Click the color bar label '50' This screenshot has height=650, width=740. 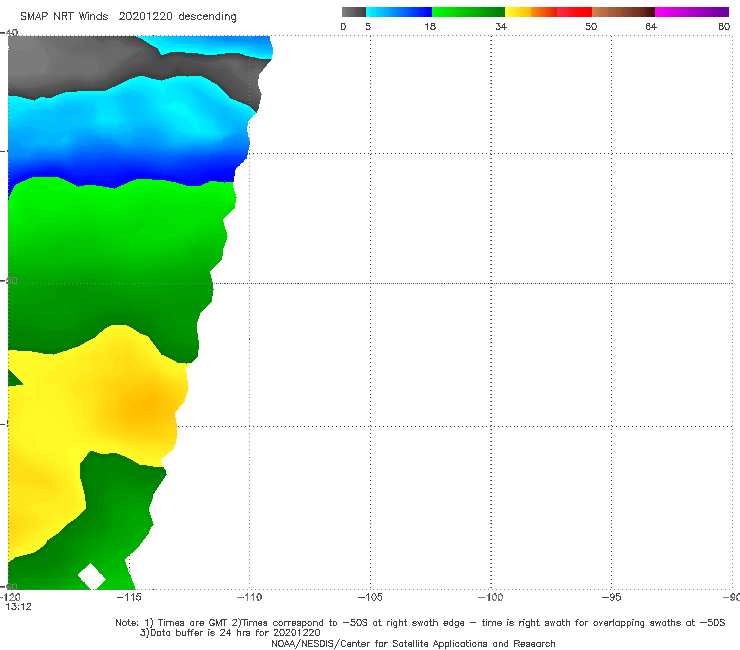point(591,26)
